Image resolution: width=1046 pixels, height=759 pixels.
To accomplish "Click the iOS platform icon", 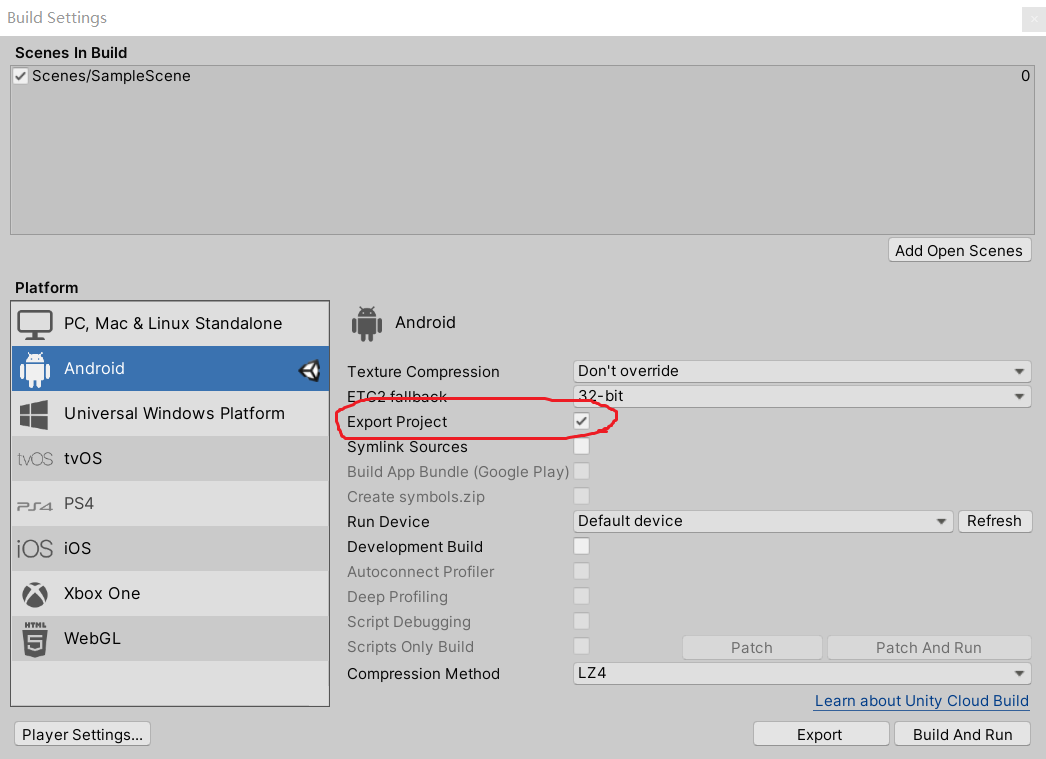I will [x=35, y=549].
